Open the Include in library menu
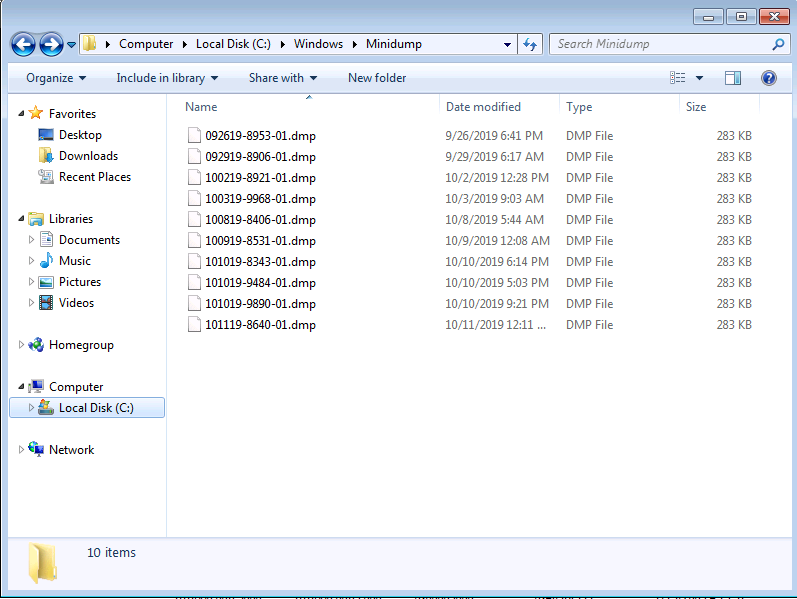 point(167,78)
